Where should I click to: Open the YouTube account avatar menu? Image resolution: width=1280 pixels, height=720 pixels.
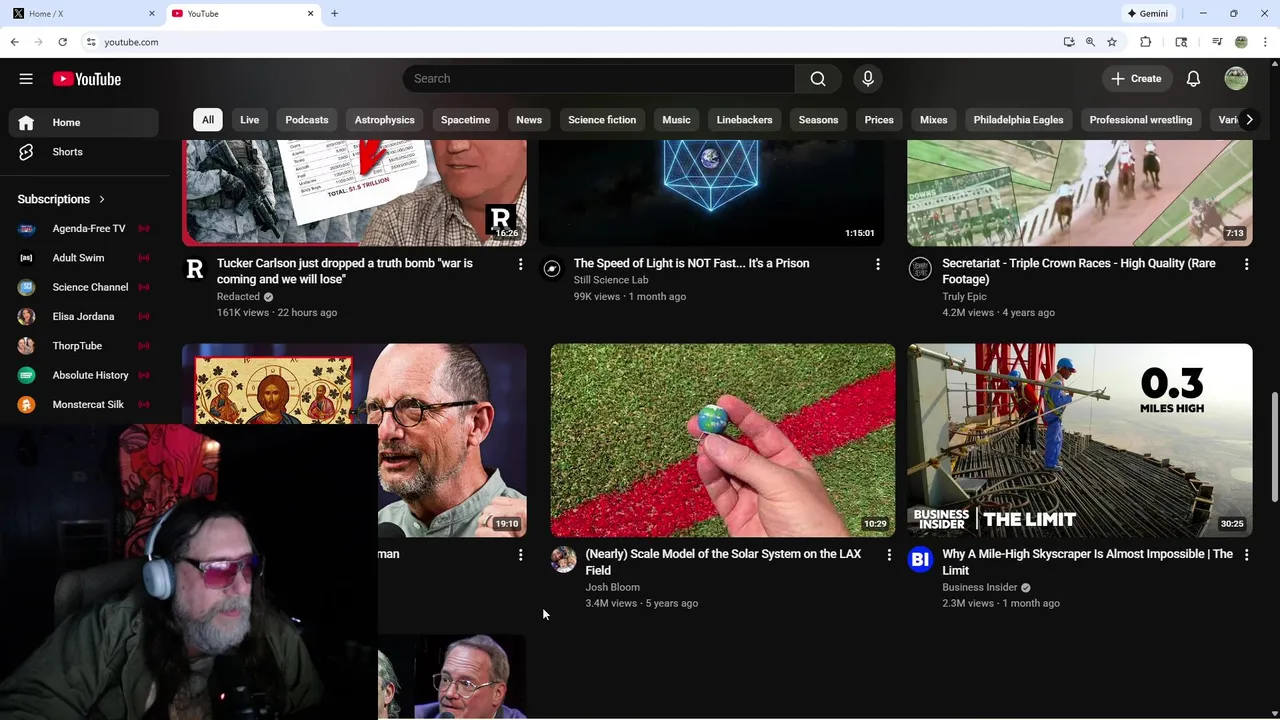[1236, 79]
